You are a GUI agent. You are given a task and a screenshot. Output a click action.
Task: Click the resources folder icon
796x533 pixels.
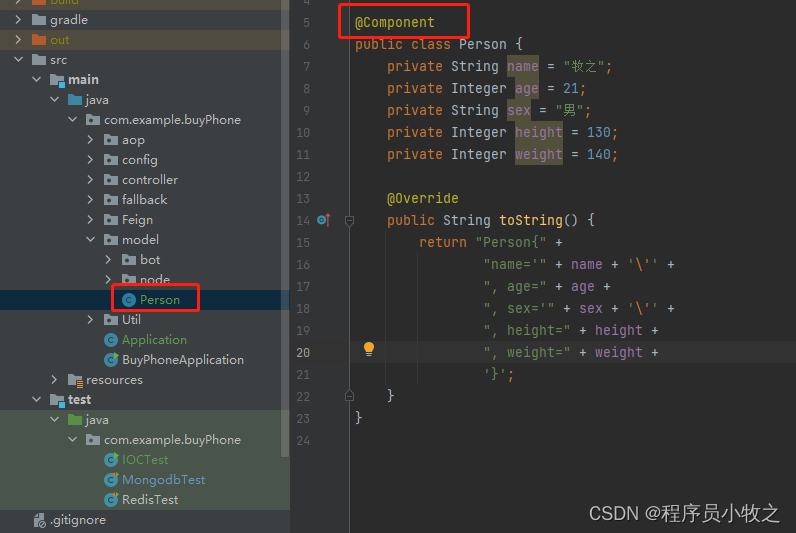75,380
